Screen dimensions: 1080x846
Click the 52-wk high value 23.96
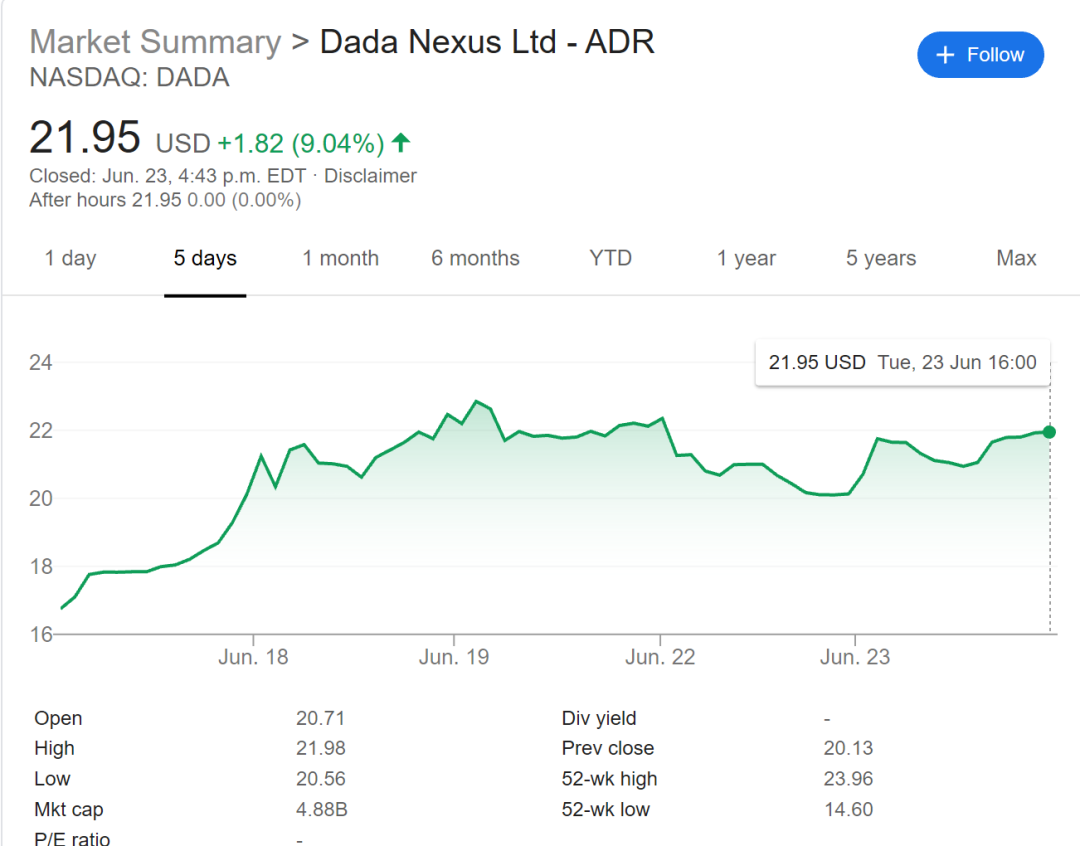click(848, 778)
